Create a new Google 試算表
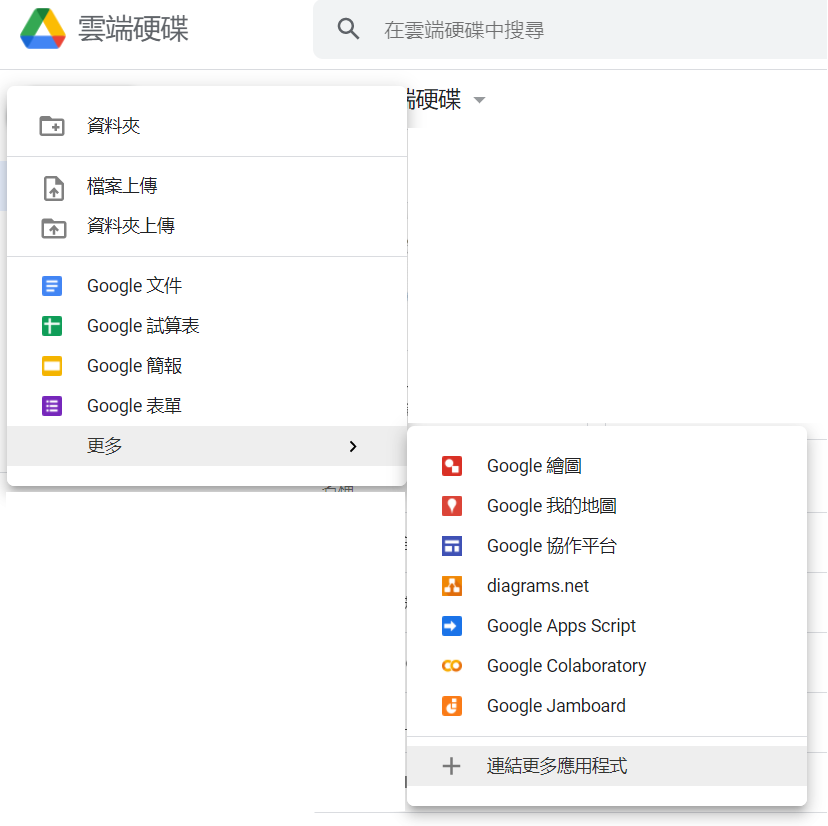The height and width of the screenshot is (826, 828). 207,326
